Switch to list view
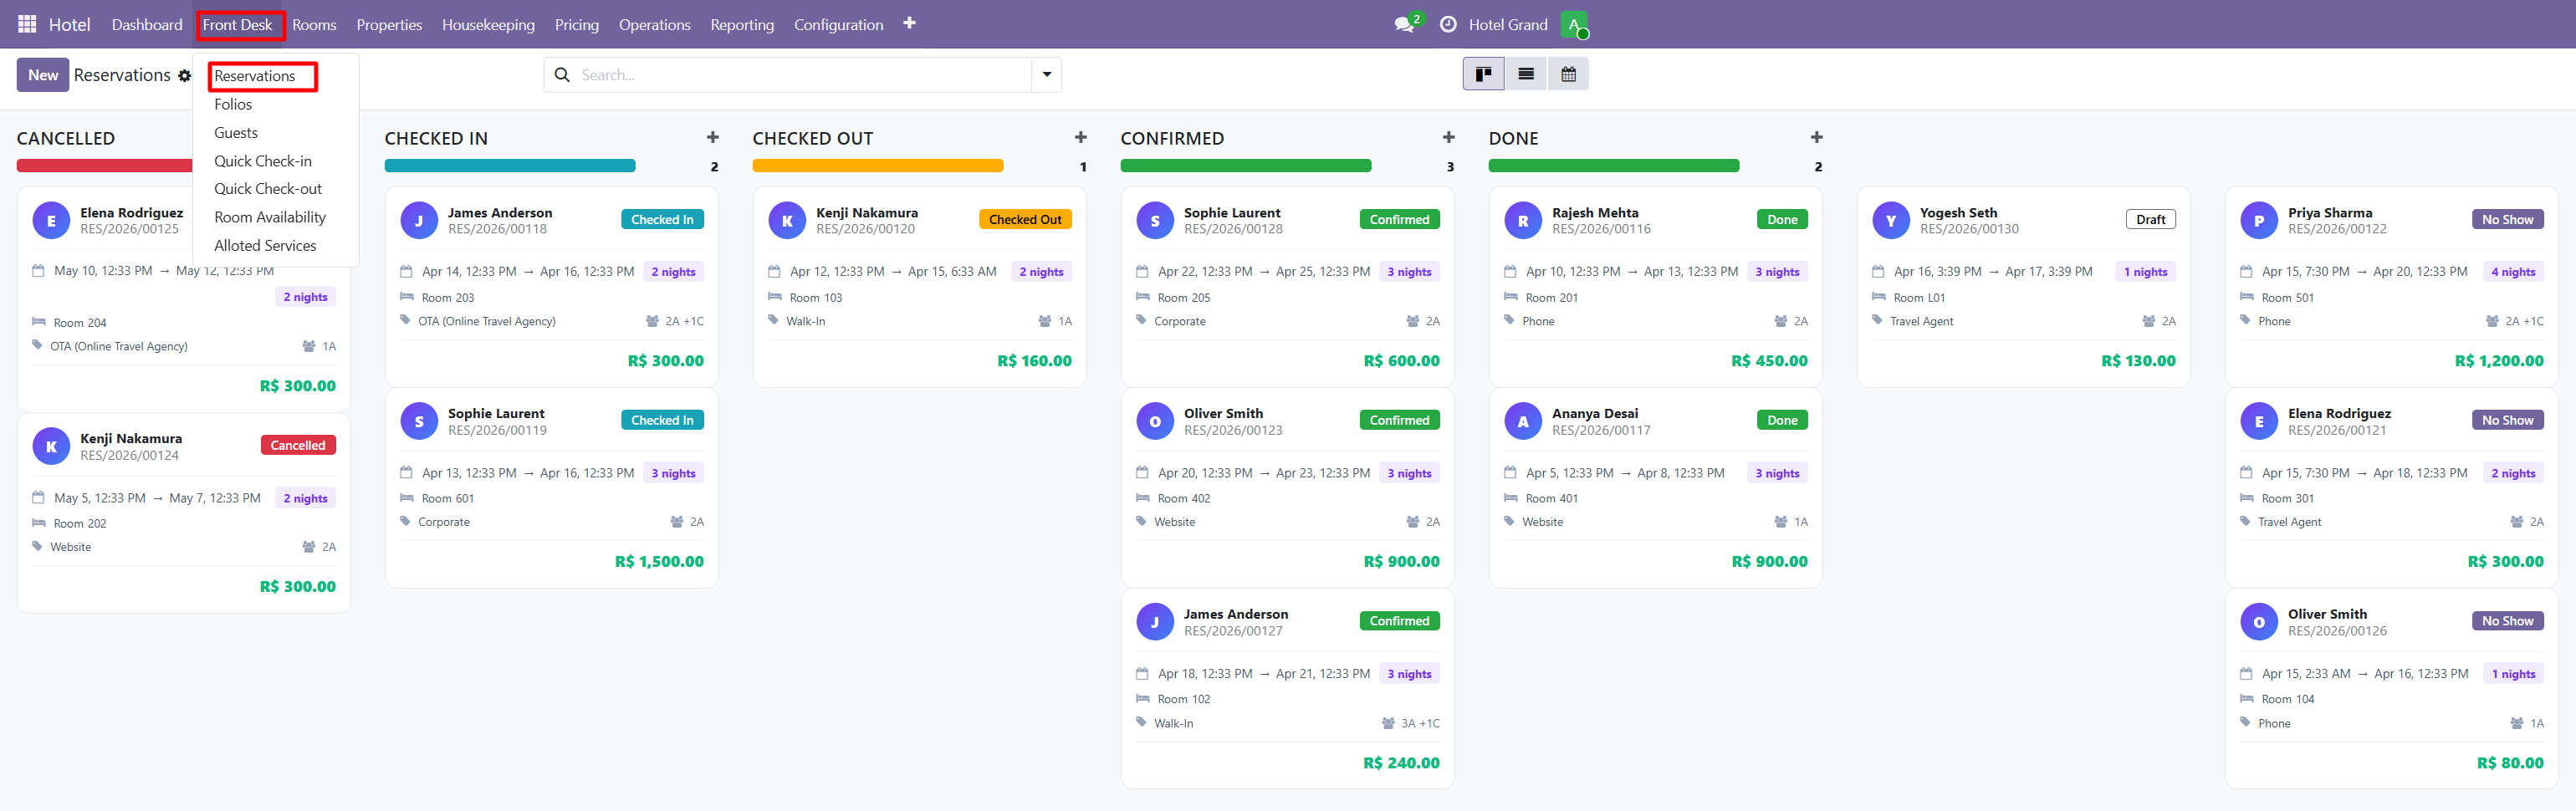This screenshot has height=811, width=2576. click(x=1526, y=73)
